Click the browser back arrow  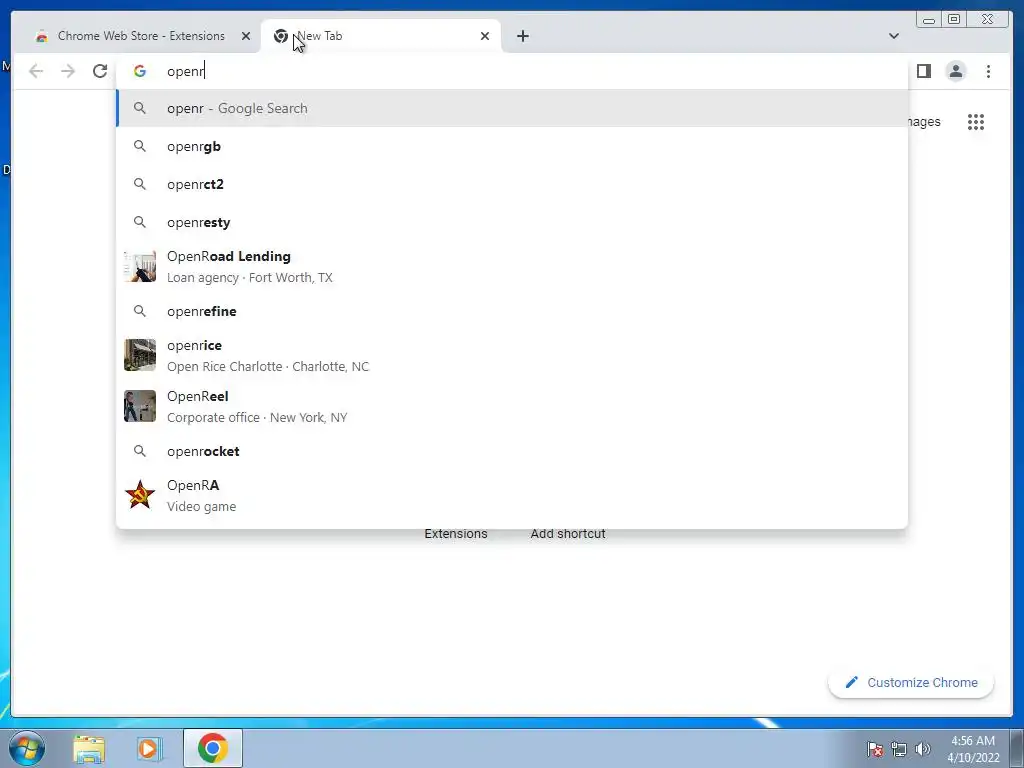coord(36,71)
